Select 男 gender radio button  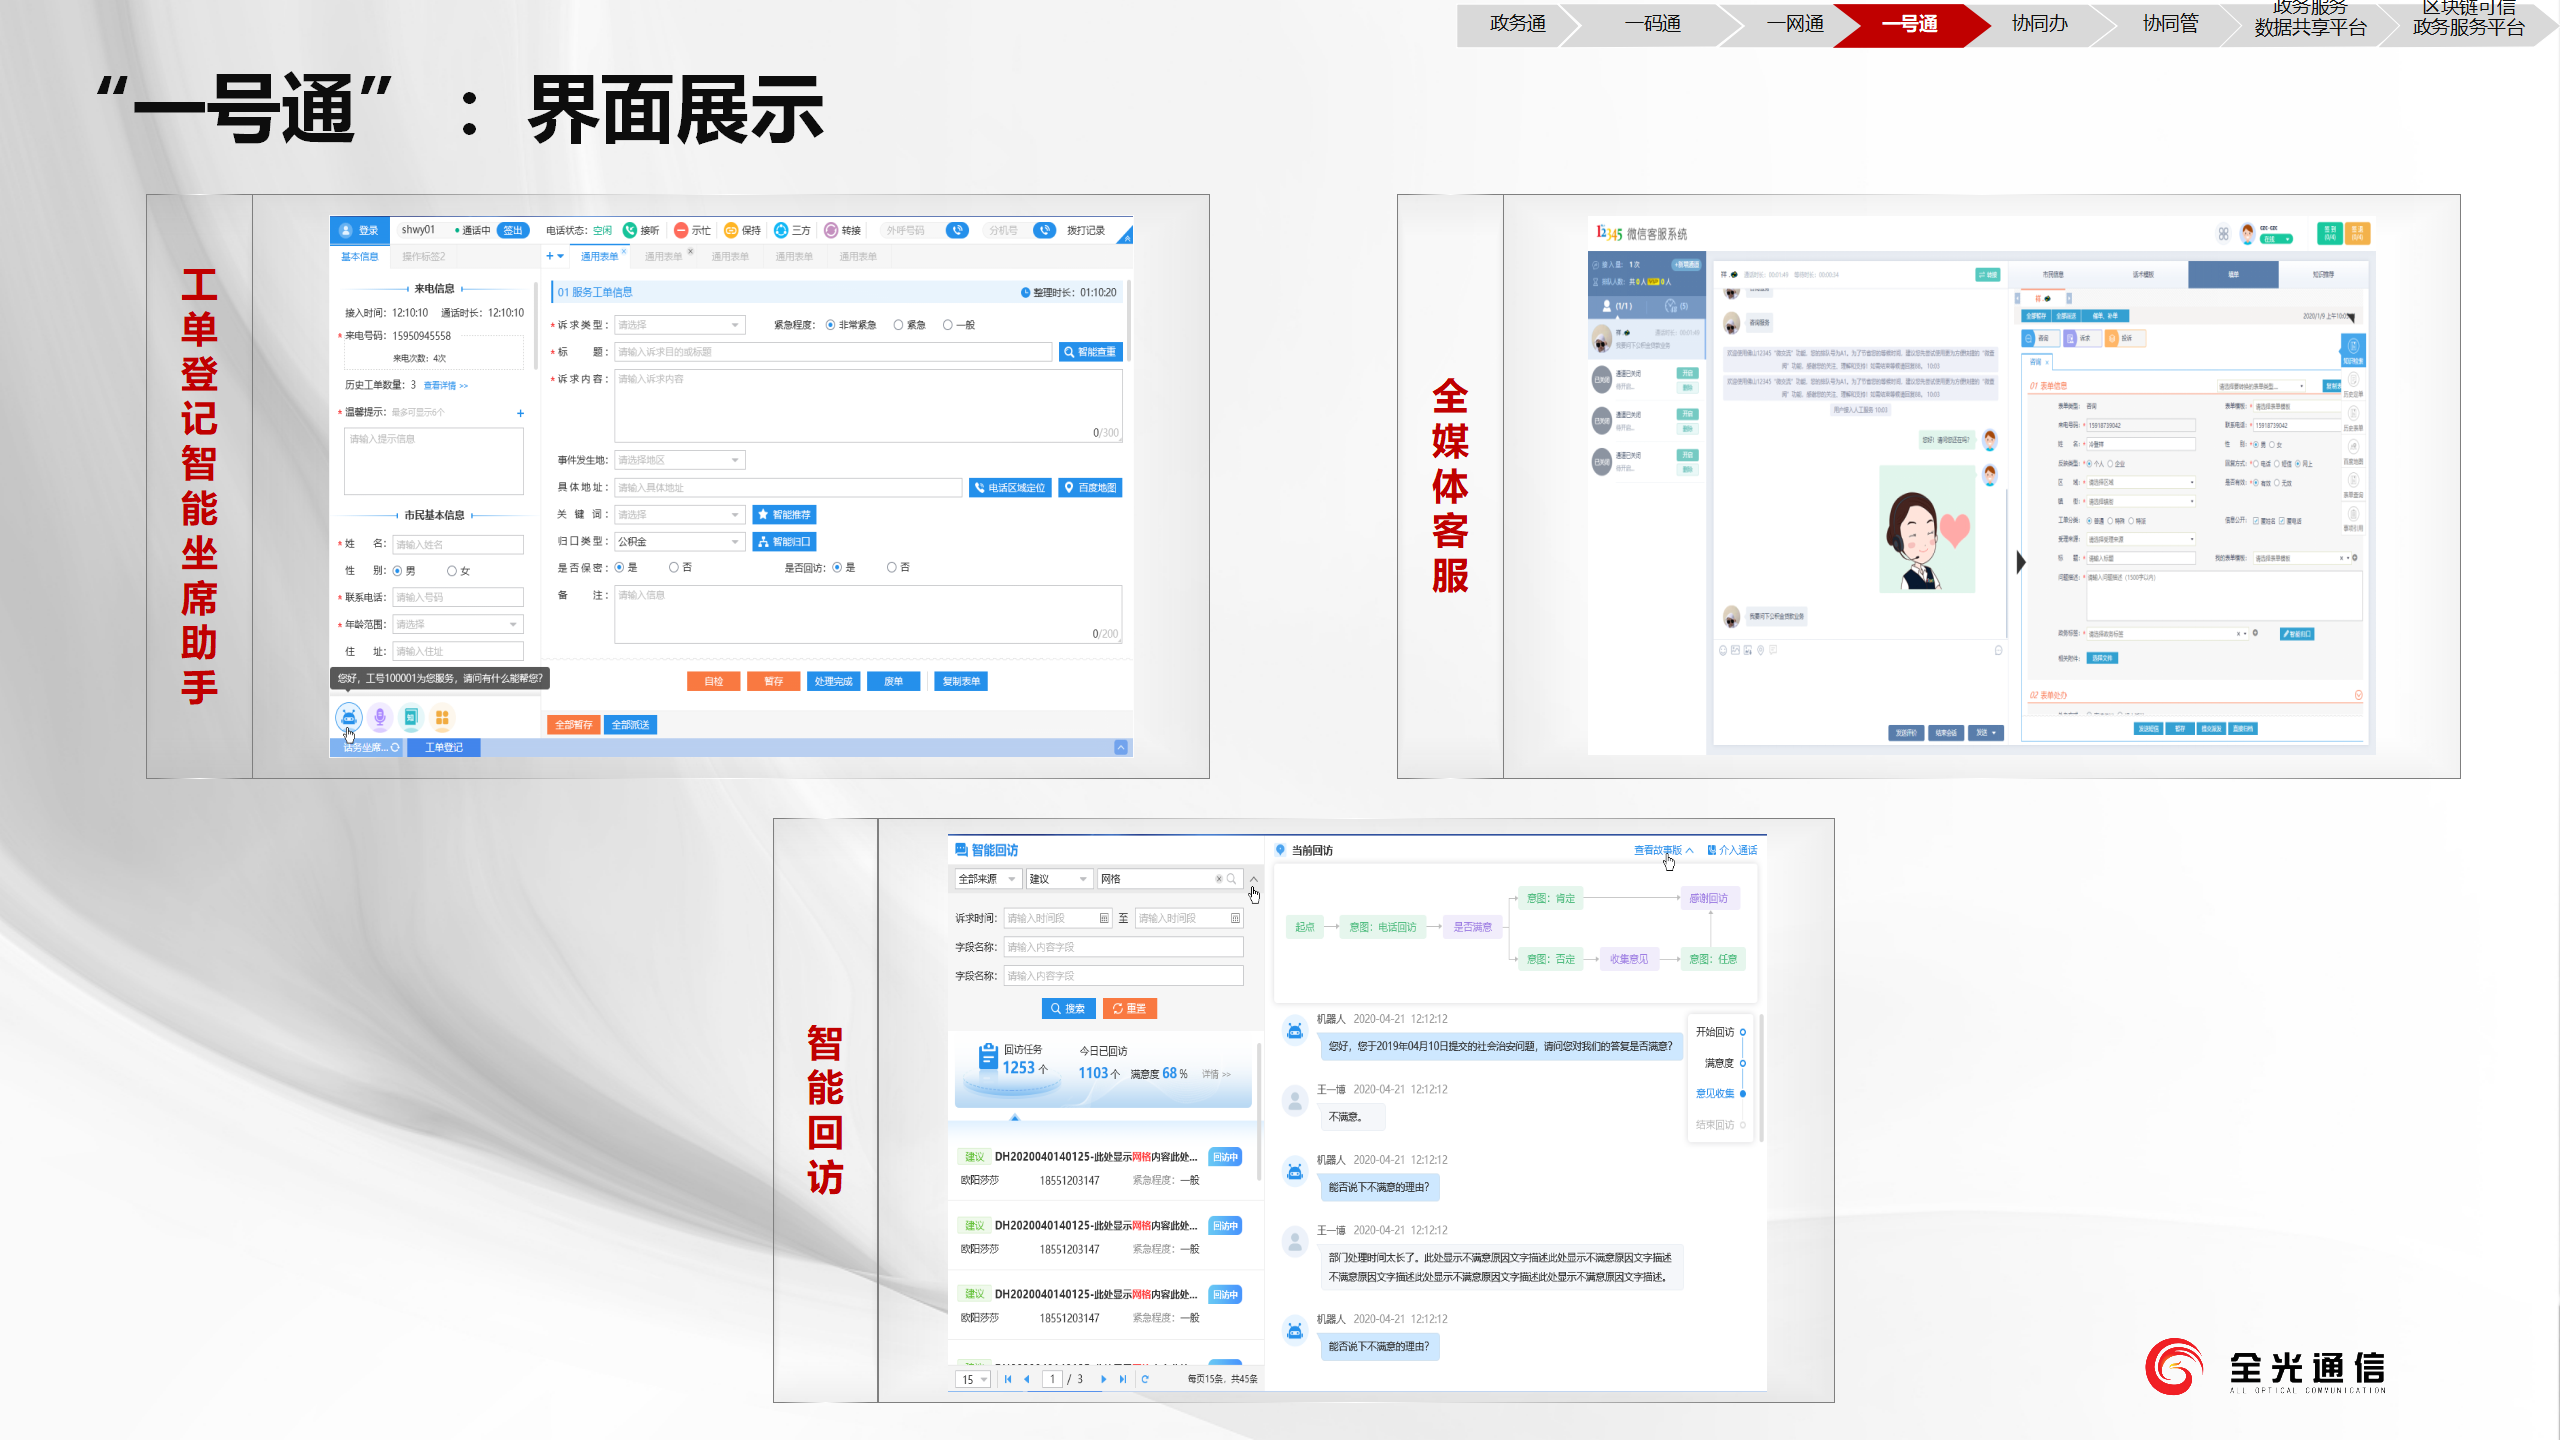click(397, 571)
